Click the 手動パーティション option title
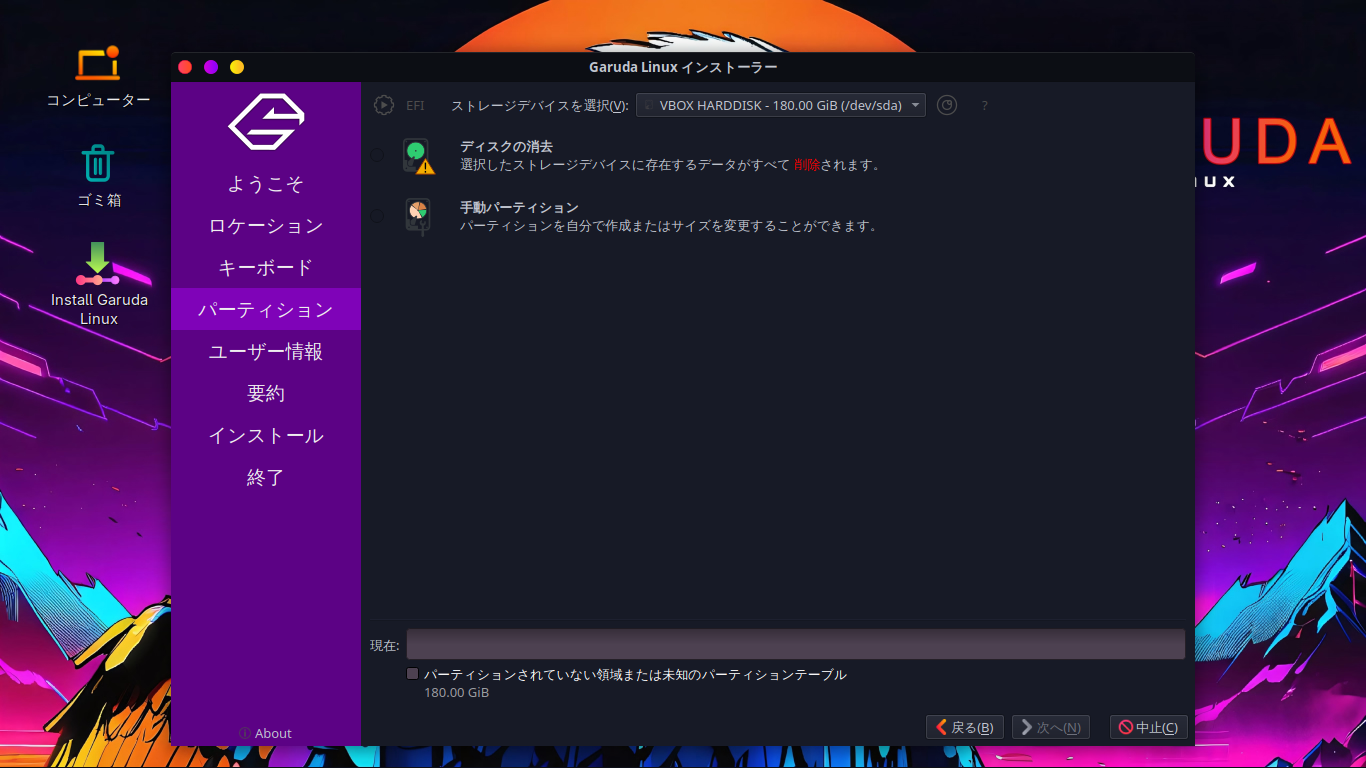 click(x=519, y=207)
